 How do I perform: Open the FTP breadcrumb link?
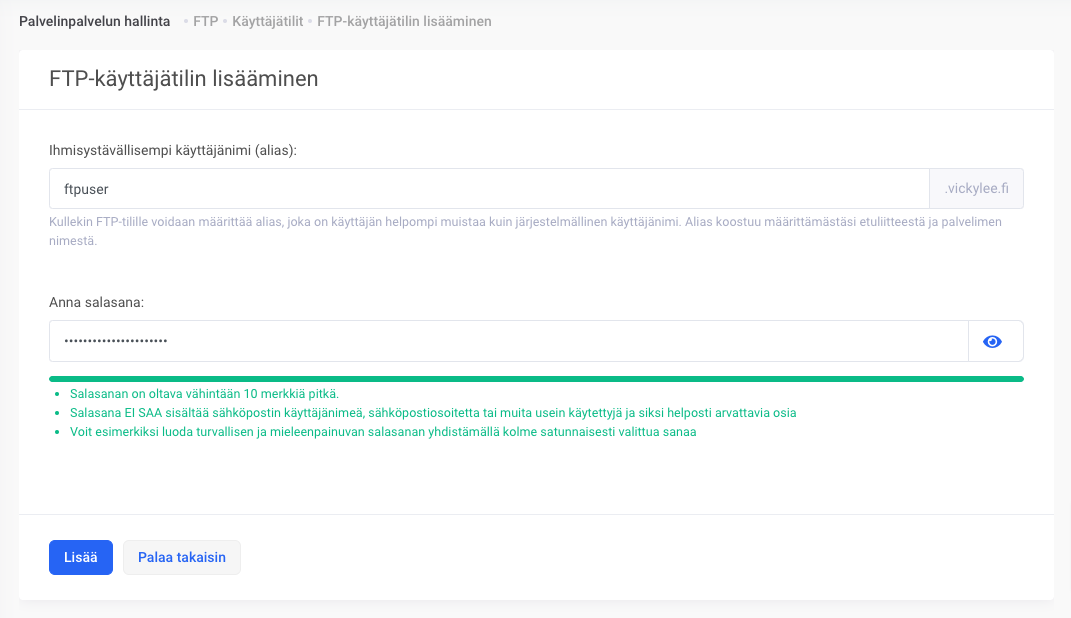coord(205,21)
